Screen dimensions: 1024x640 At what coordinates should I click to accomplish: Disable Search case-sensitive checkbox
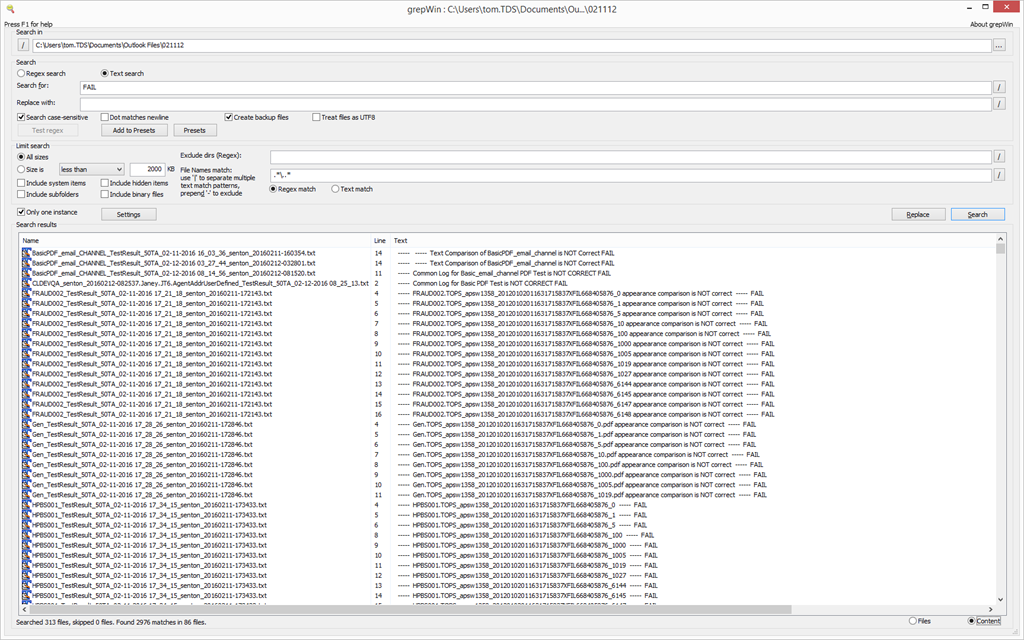click(22, 117)
